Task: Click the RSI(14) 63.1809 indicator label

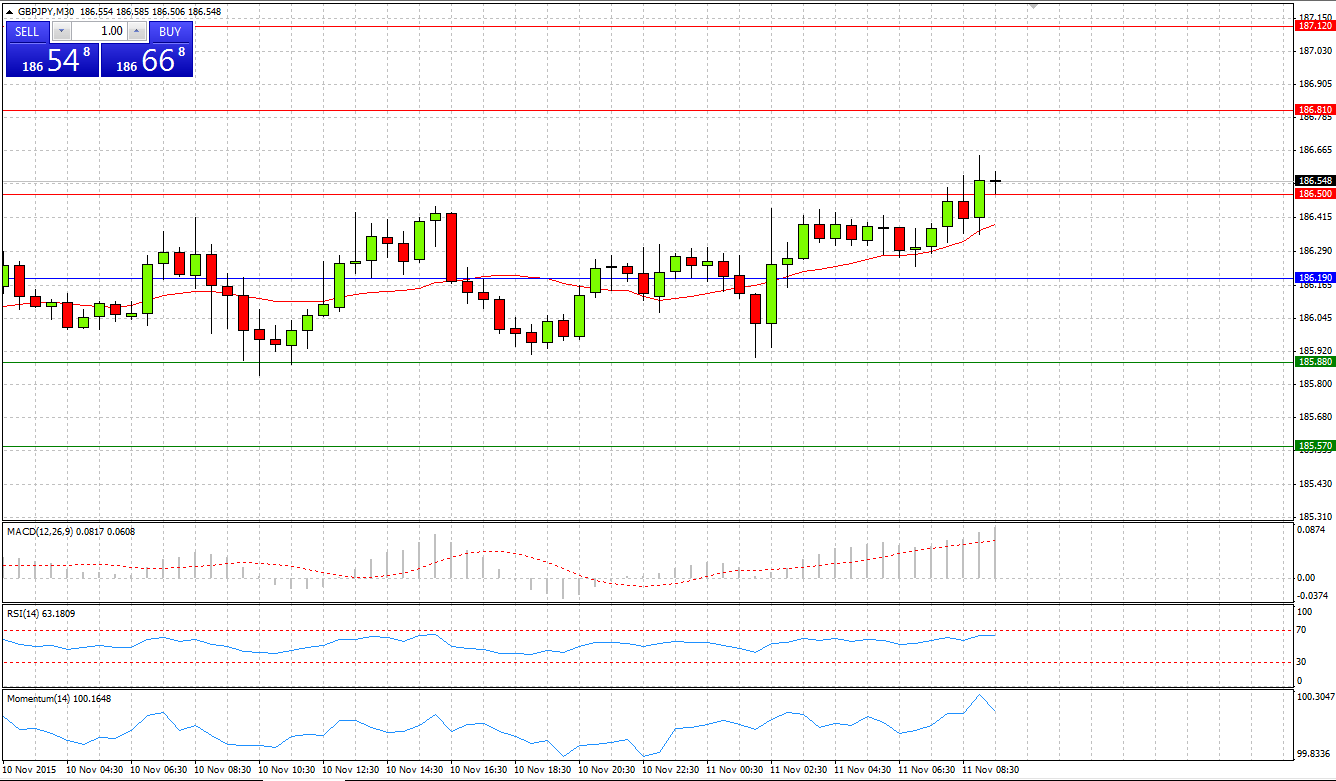Action: point(41,613)
